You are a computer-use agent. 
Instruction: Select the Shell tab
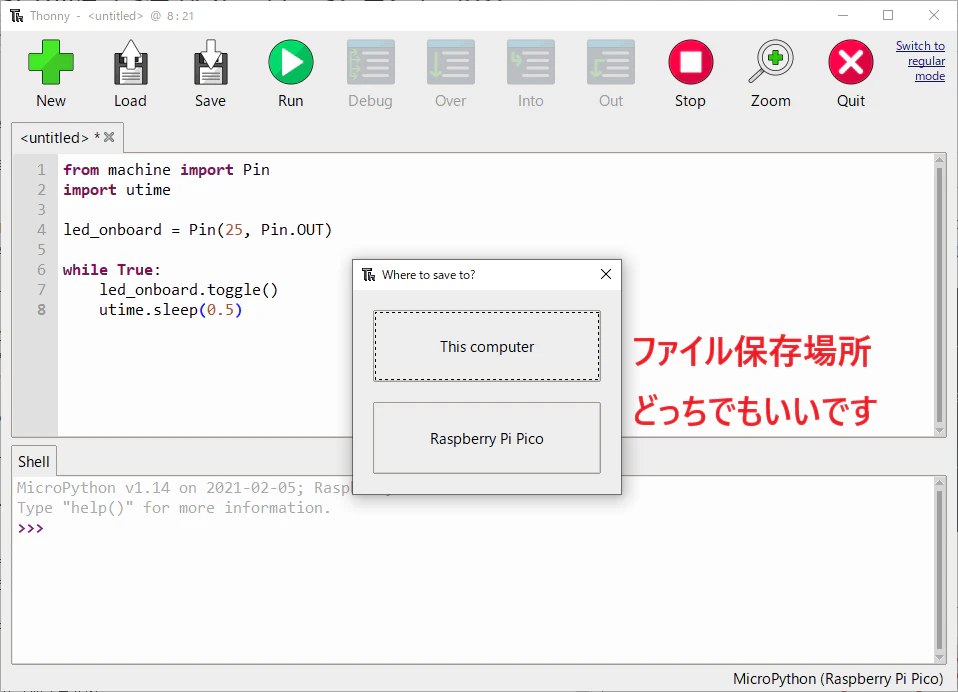pos(34,462)
